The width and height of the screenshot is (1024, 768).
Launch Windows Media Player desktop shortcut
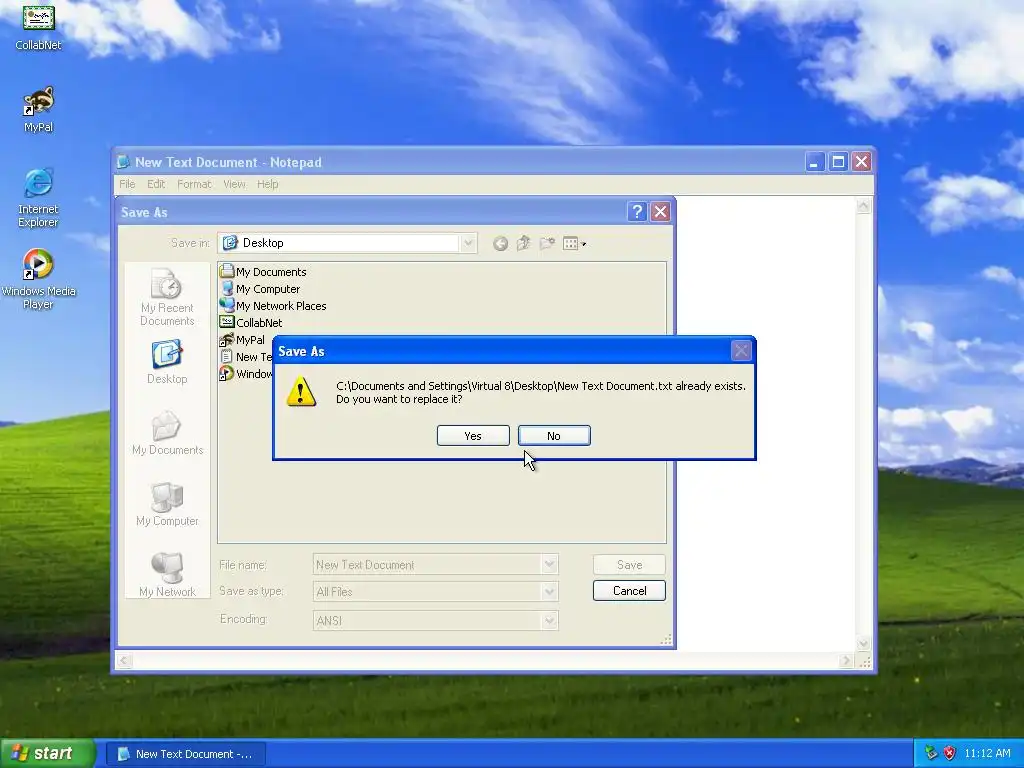38,280
